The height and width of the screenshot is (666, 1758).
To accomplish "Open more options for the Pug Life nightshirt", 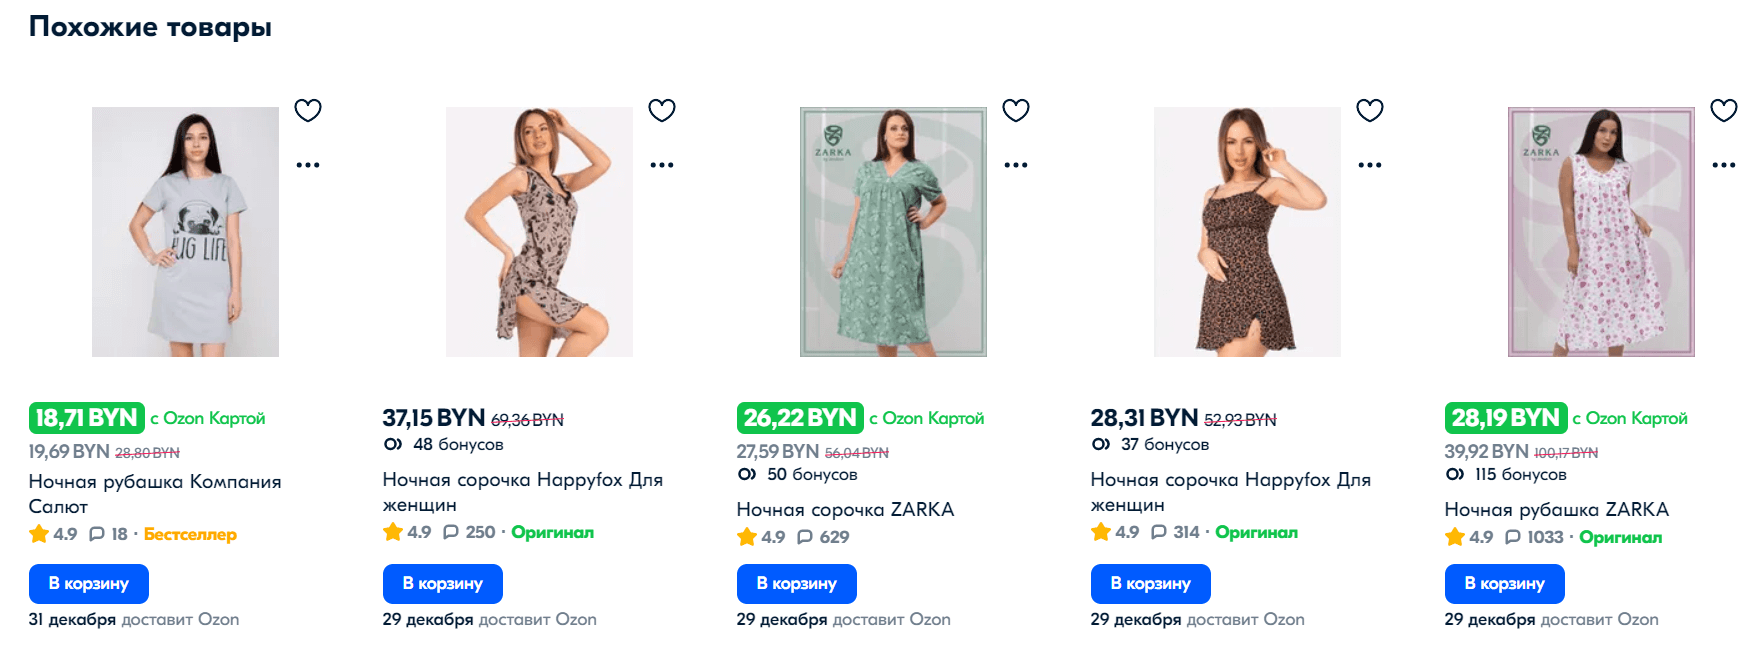I will [308, 165].
